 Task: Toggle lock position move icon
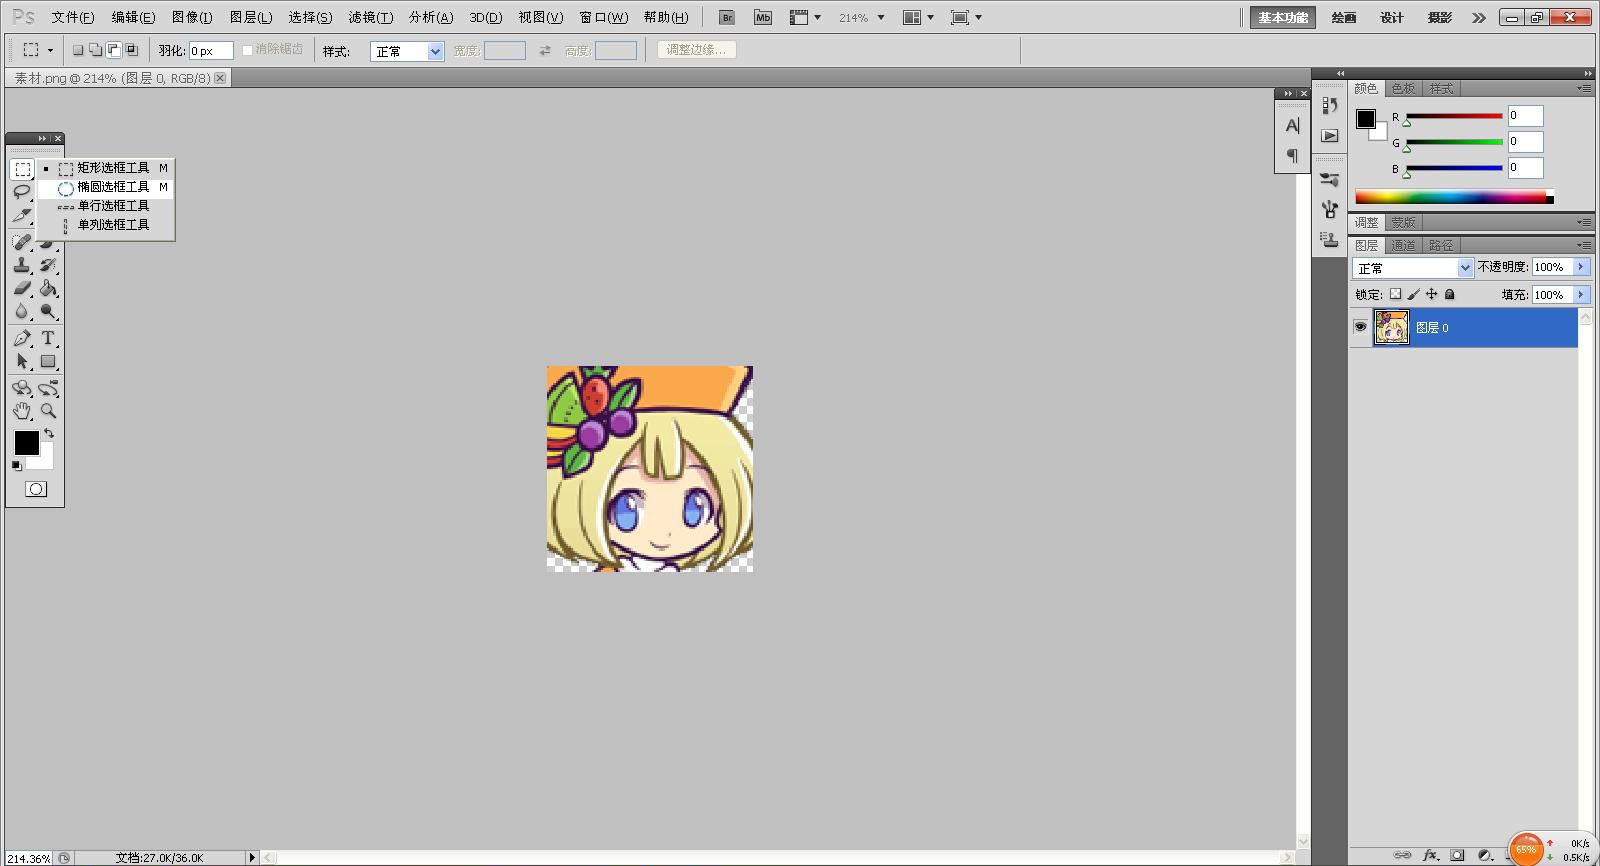coord(1432,294)
